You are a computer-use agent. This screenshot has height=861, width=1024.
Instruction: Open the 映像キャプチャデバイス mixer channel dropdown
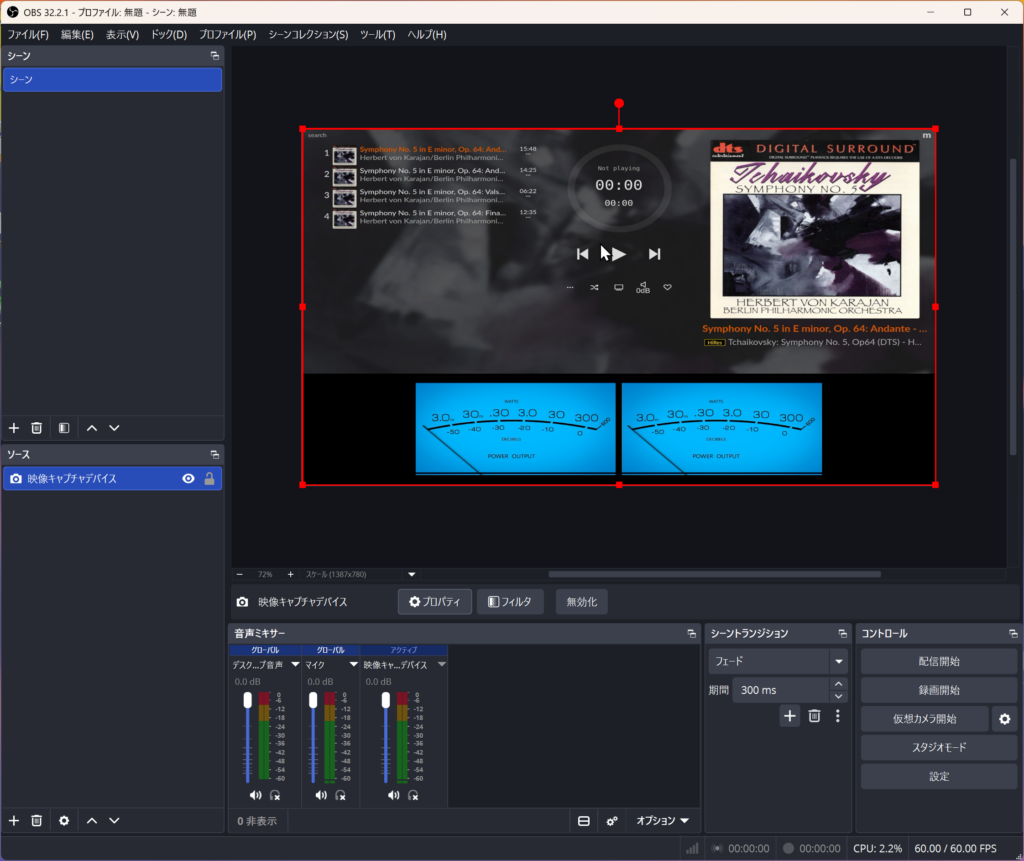(441, 664)
